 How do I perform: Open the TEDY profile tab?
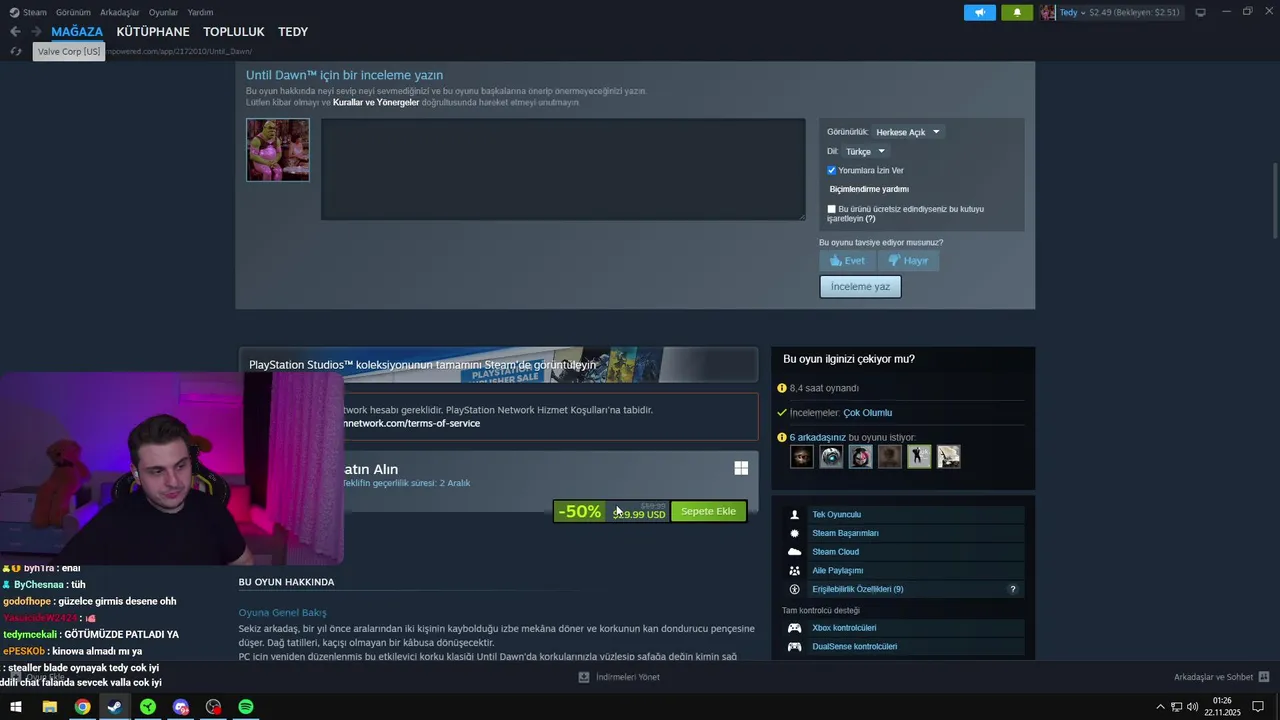click(x=293, y=32)
